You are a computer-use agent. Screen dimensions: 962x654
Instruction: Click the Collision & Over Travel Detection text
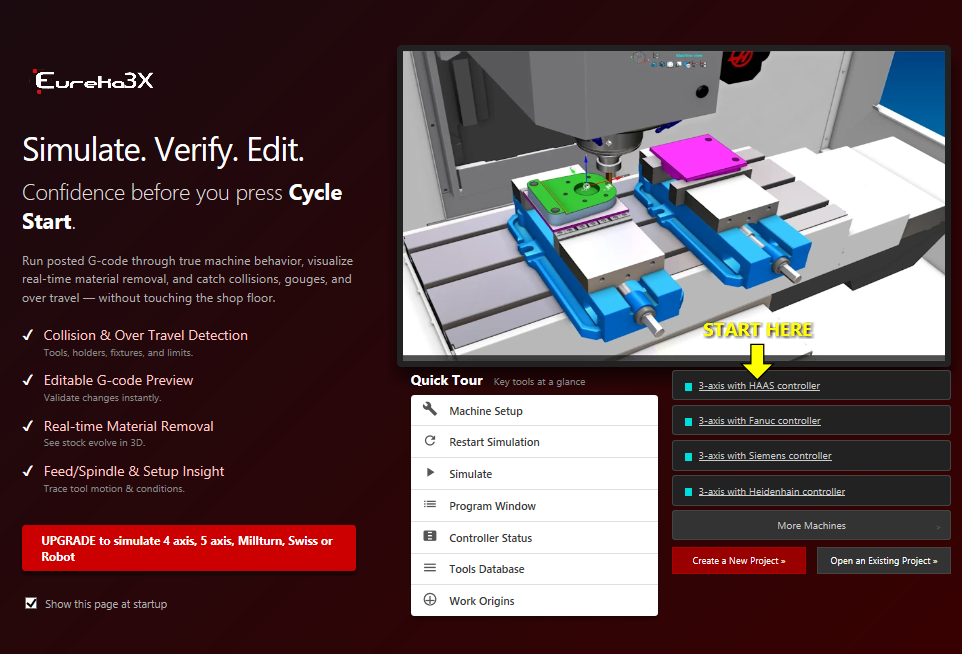tap(145, 336)
